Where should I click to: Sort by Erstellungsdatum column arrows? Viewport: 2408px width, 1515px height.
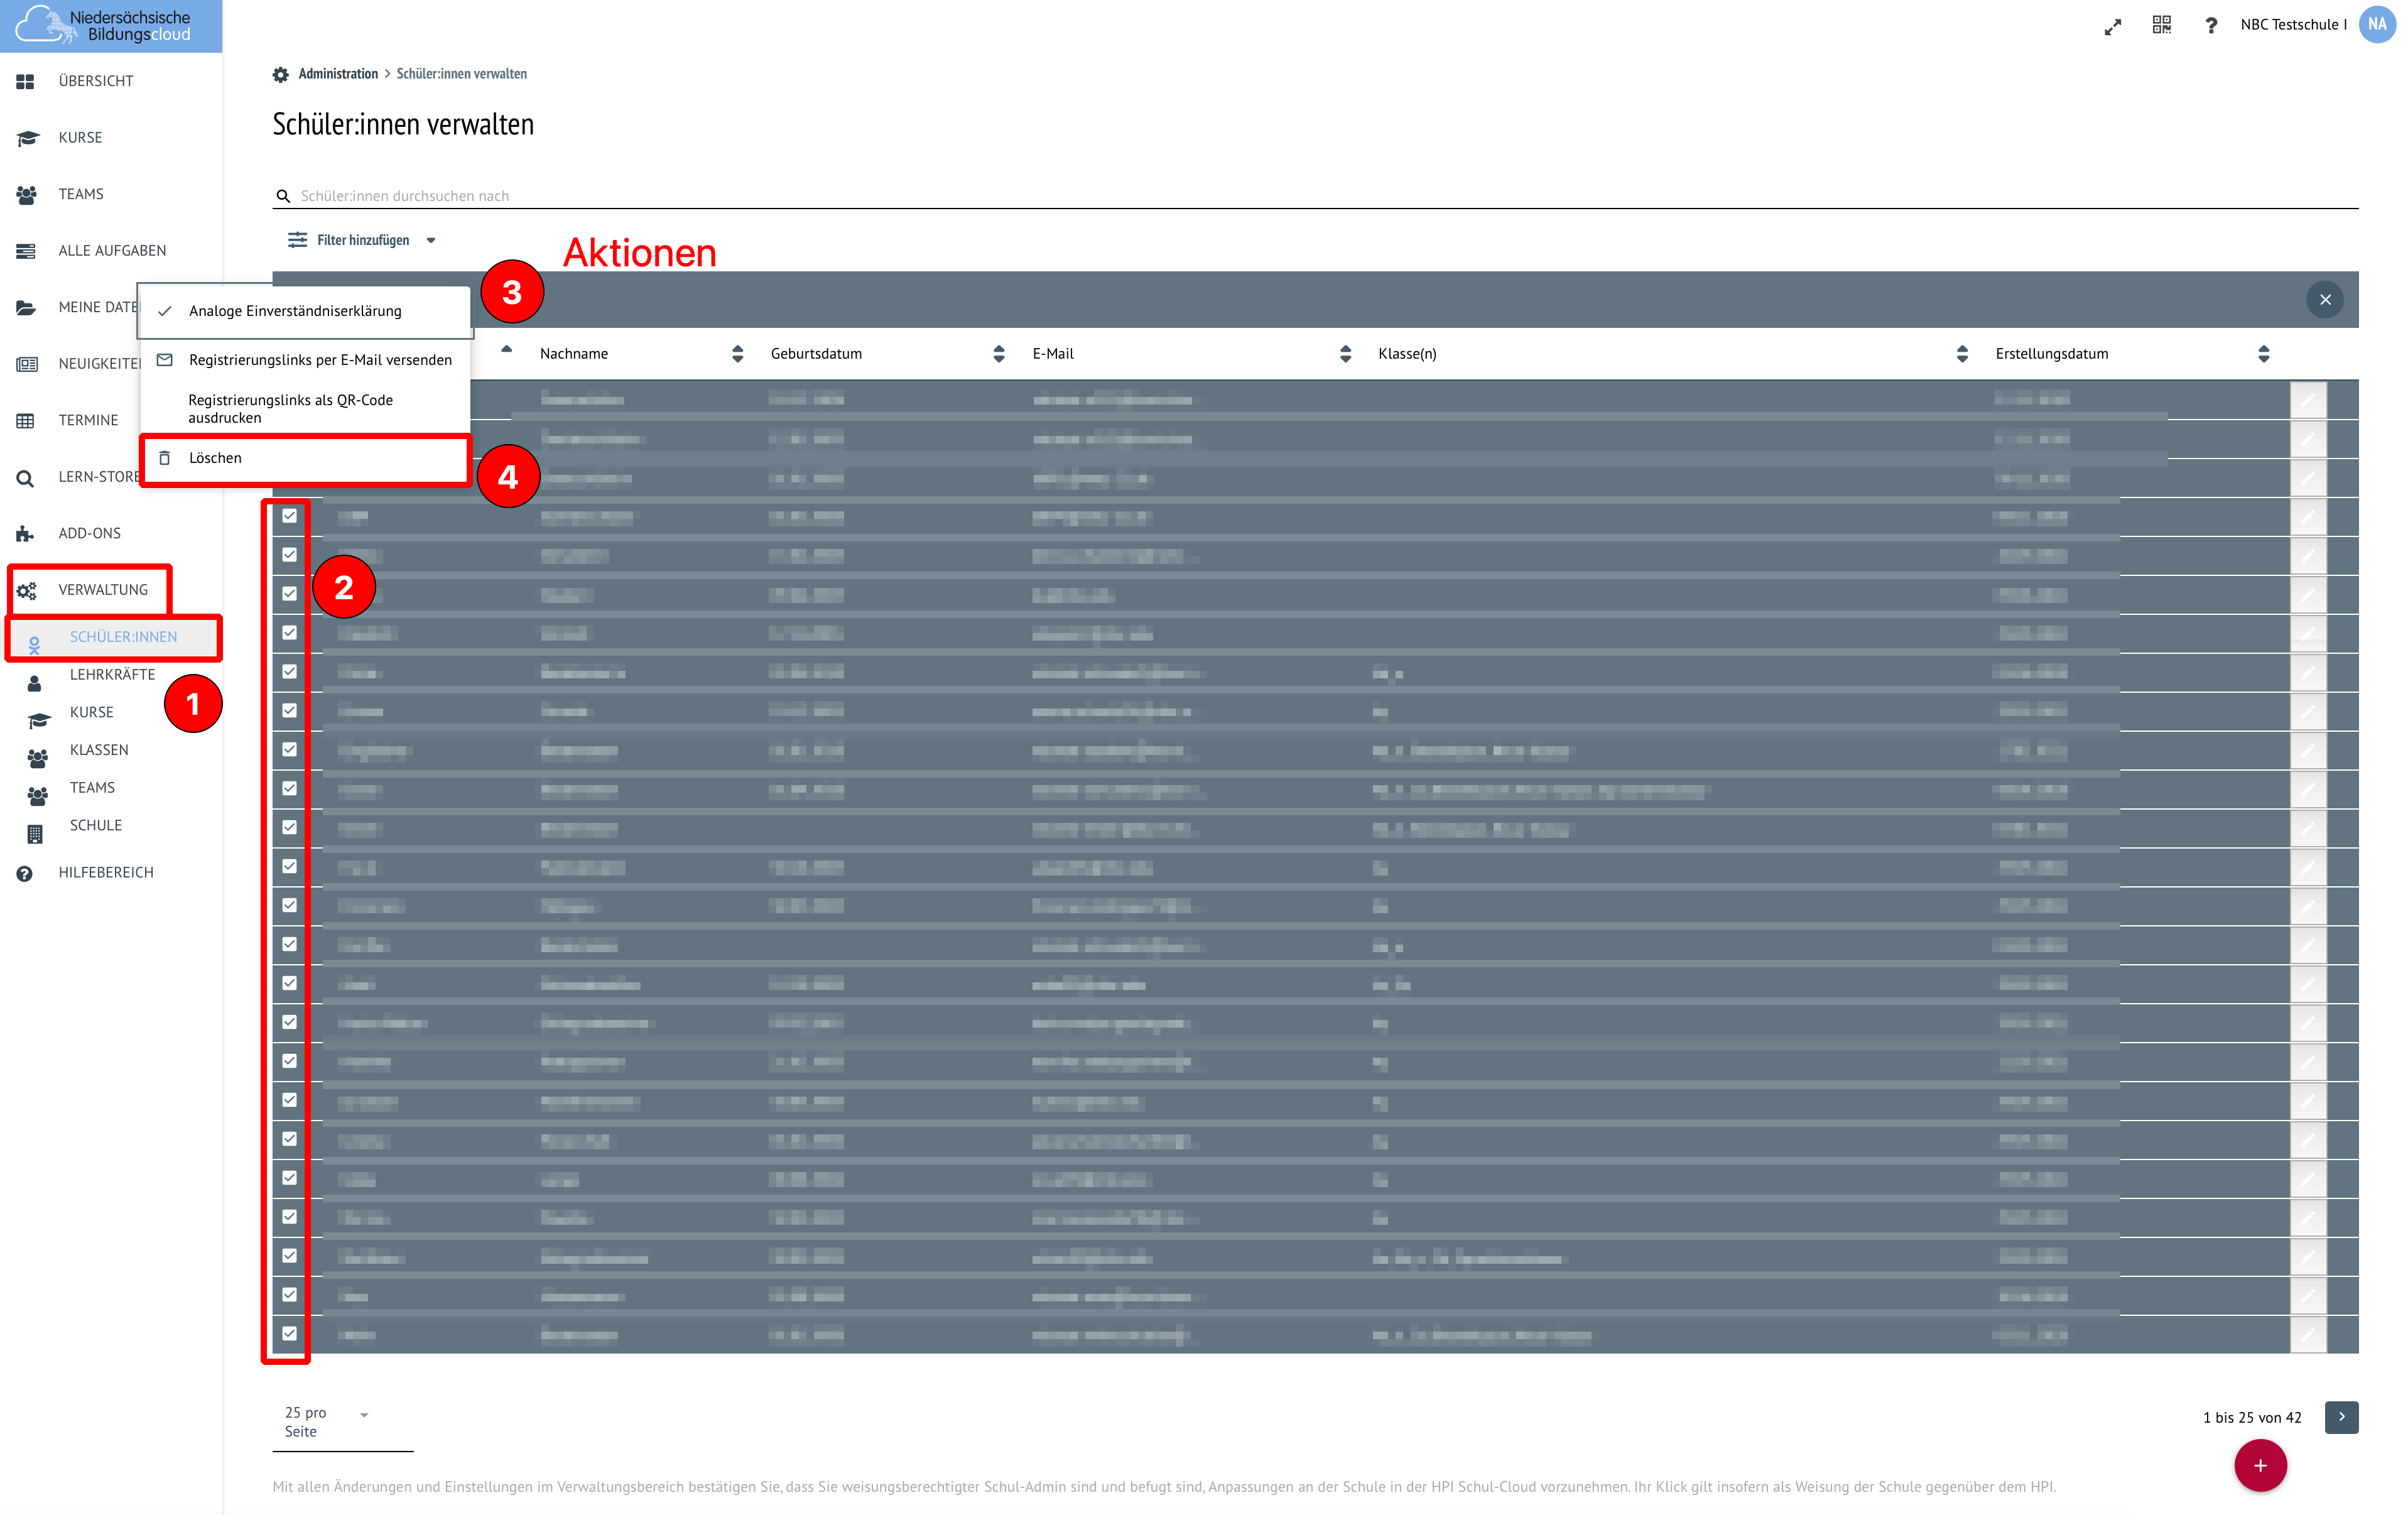click(x=2263, y=354)
